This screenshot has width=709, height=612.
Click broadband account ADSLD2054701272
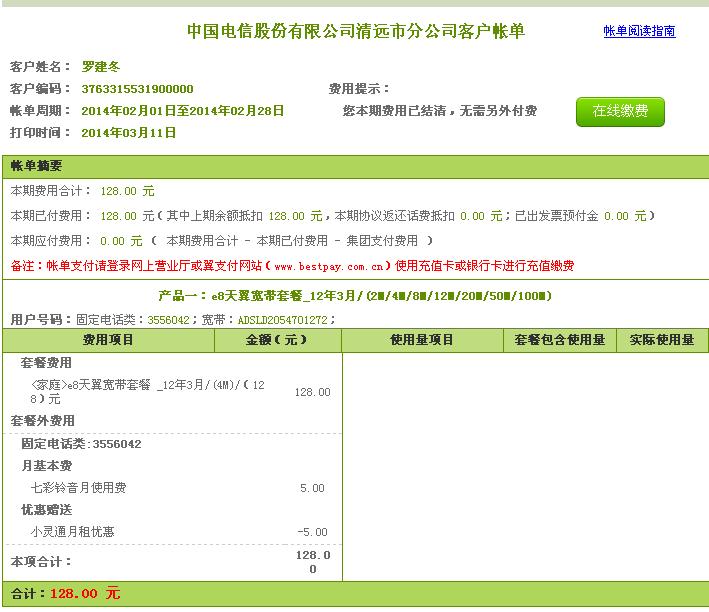[282, 320]
